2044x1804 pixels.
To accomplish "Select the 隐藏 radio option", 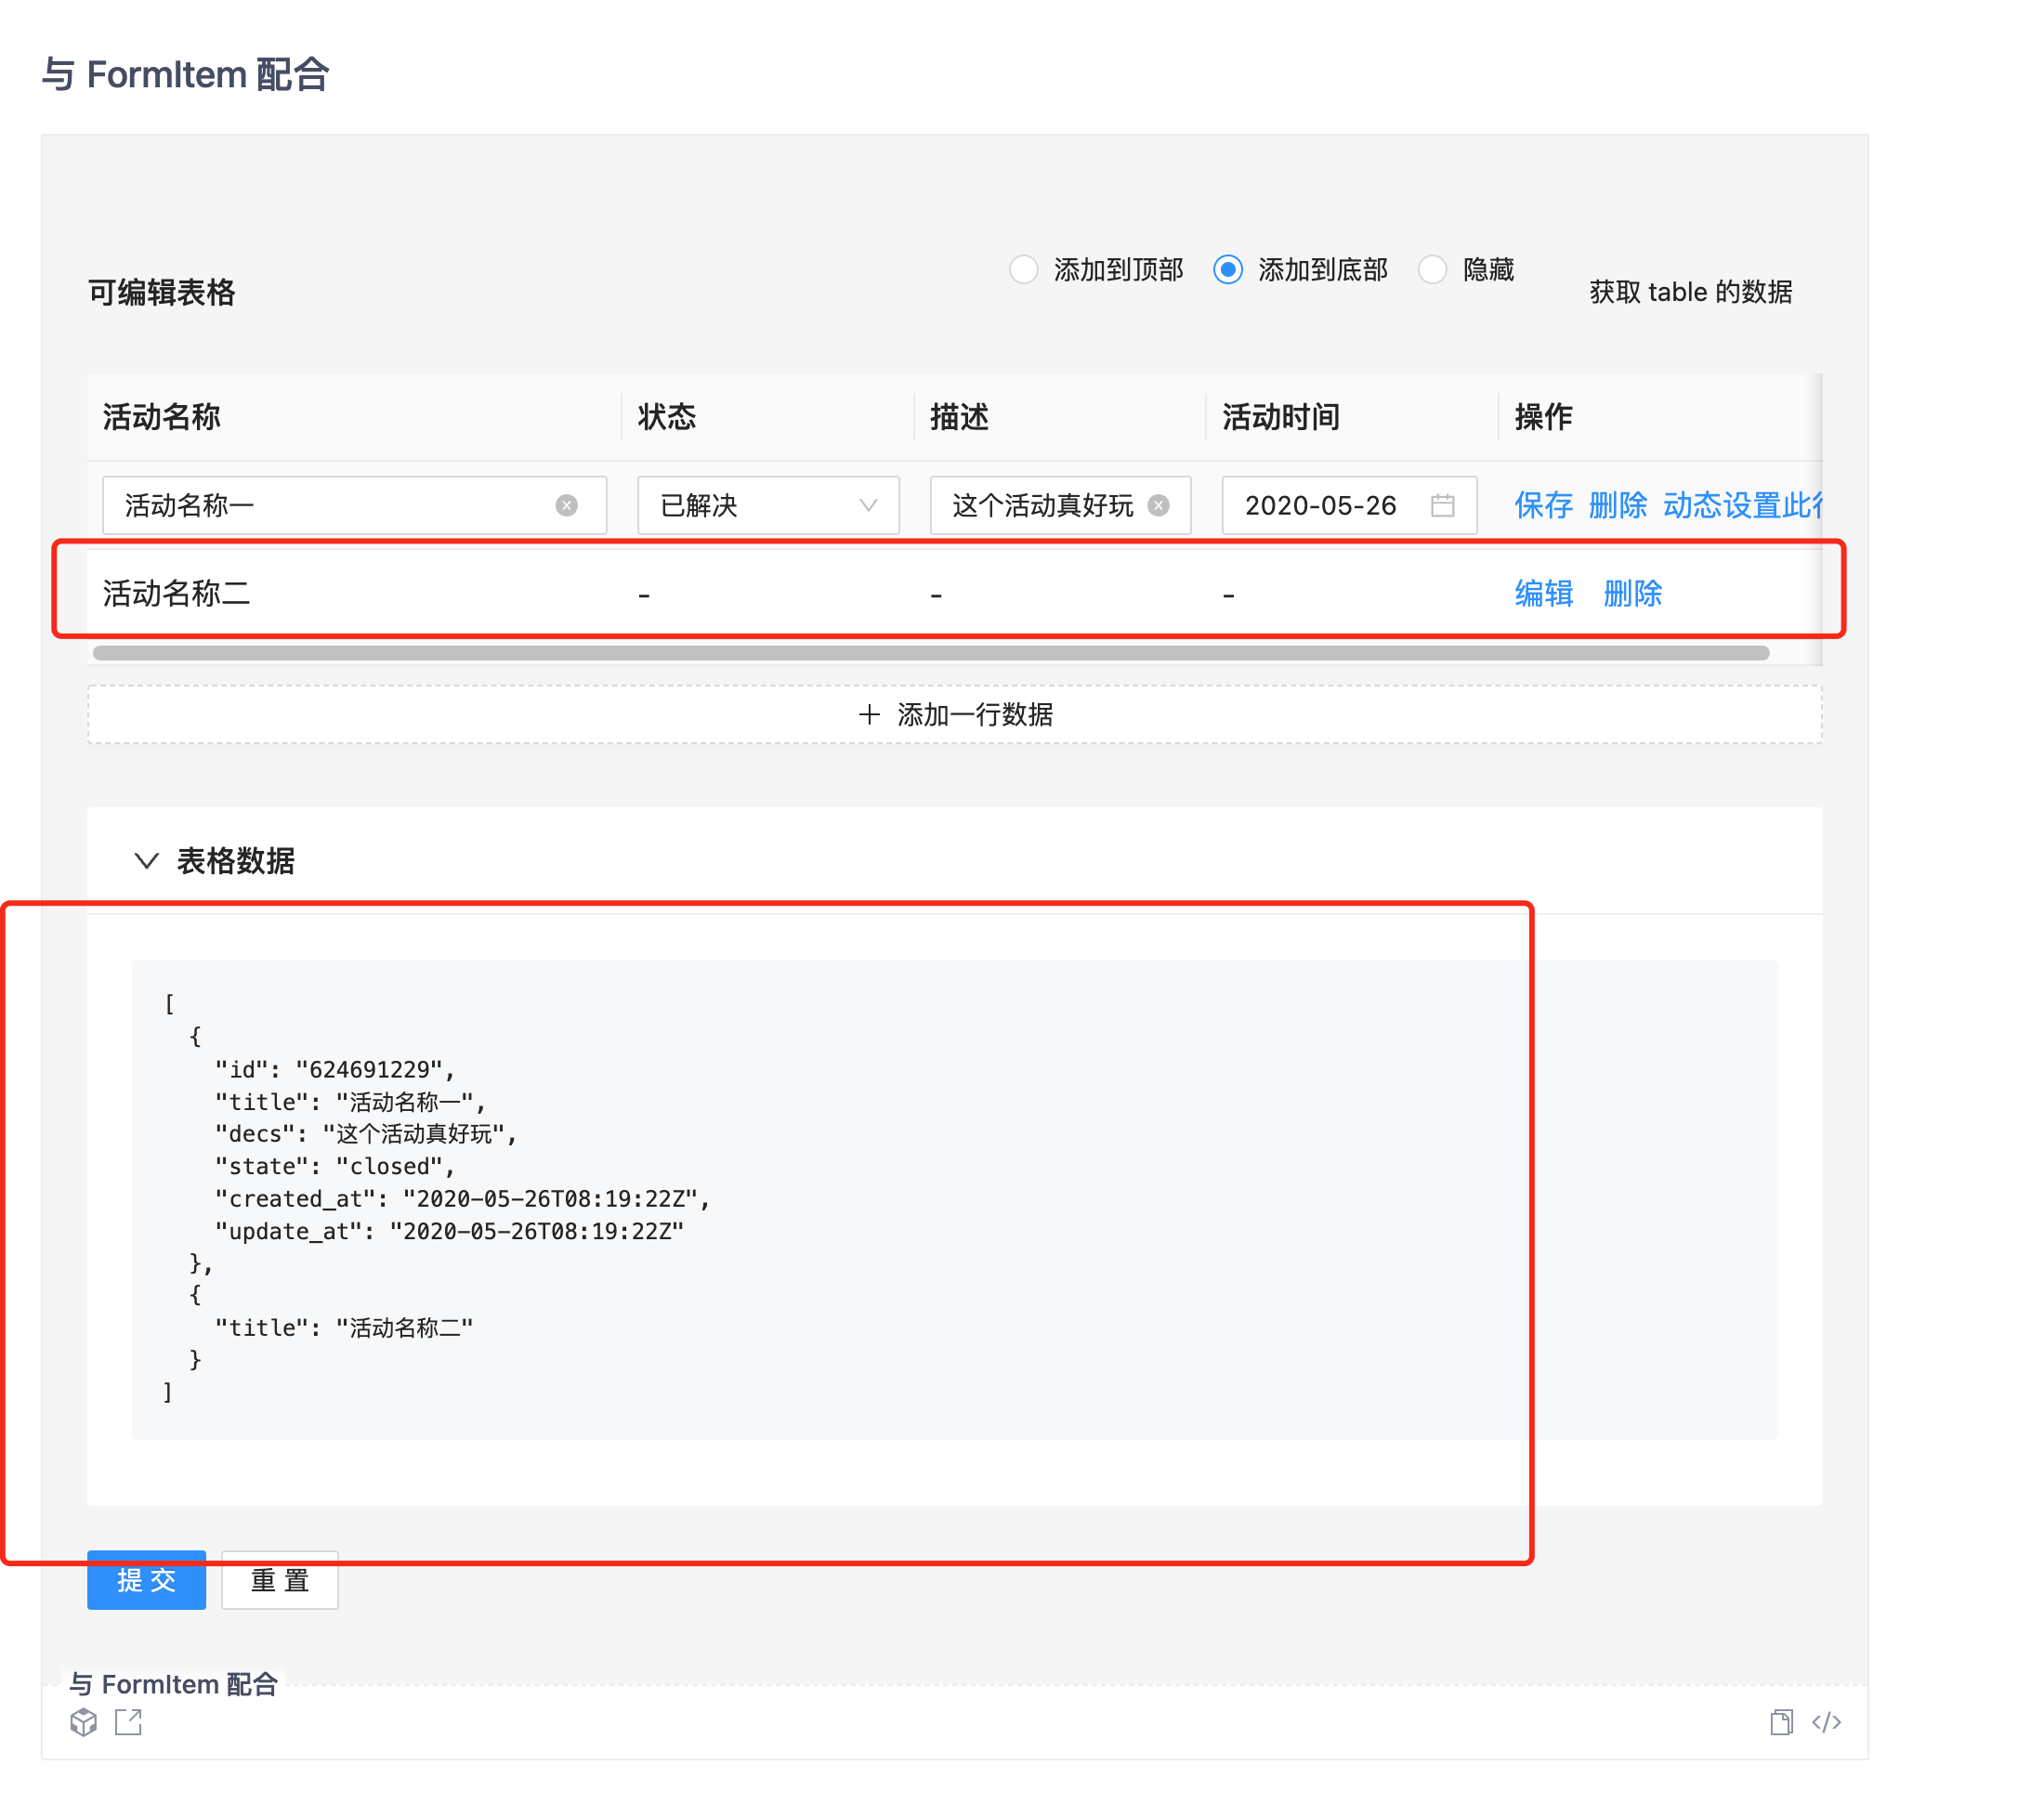I will pos(1432,270).
